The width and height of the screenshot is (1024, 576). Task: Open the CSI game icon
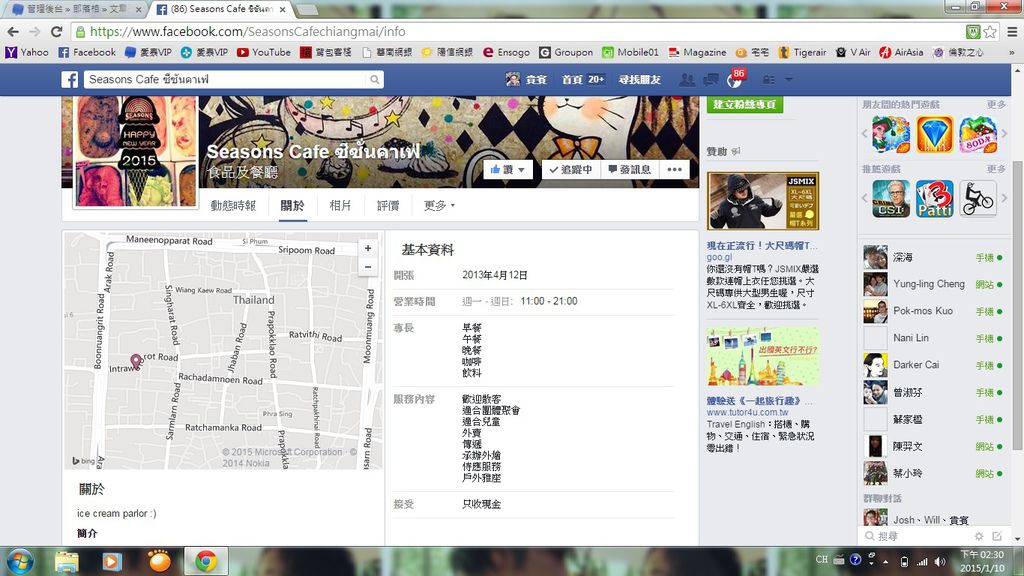[x=891, y=199]
